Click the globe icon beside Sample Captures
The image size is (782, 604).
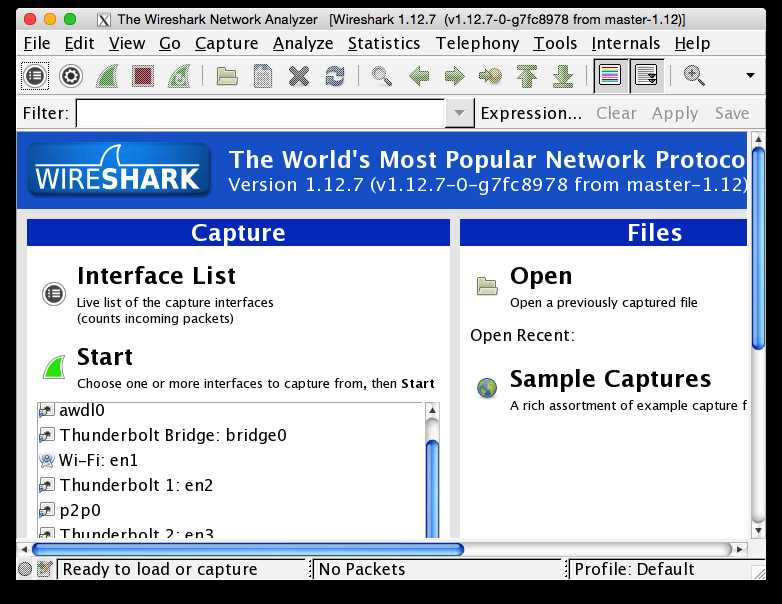pyautogui.click(x=487, y=388)
